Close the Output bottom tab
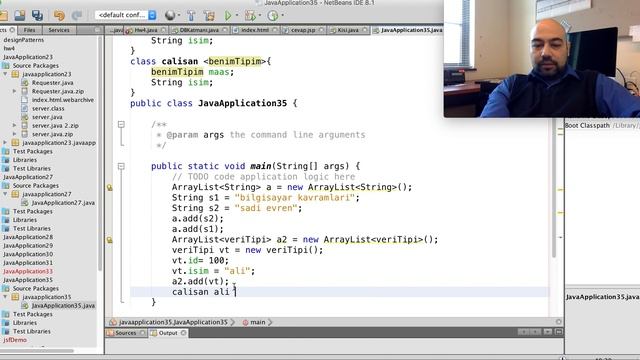The width and height of the screenshot is (640, 360). point(183,333)
